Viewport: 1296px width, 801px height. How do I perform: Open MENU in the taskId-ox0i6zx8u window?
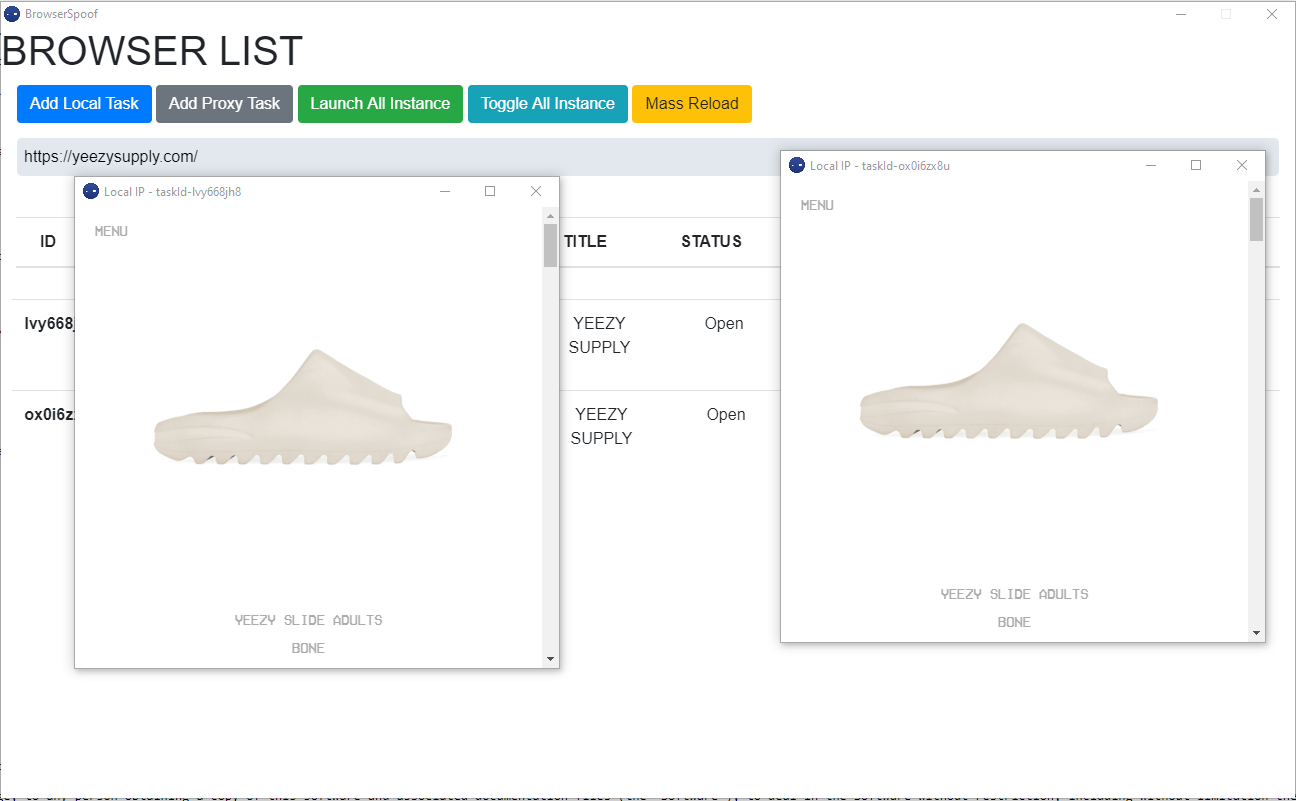coord(817,205)
